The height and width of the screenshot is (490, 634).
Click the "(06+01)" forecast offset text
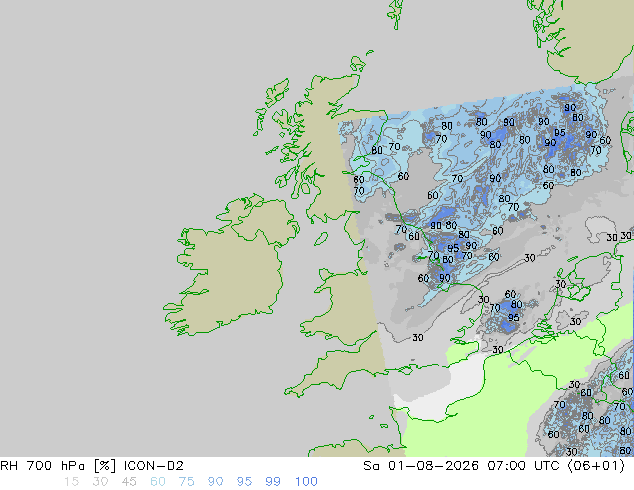click(596, 466)
